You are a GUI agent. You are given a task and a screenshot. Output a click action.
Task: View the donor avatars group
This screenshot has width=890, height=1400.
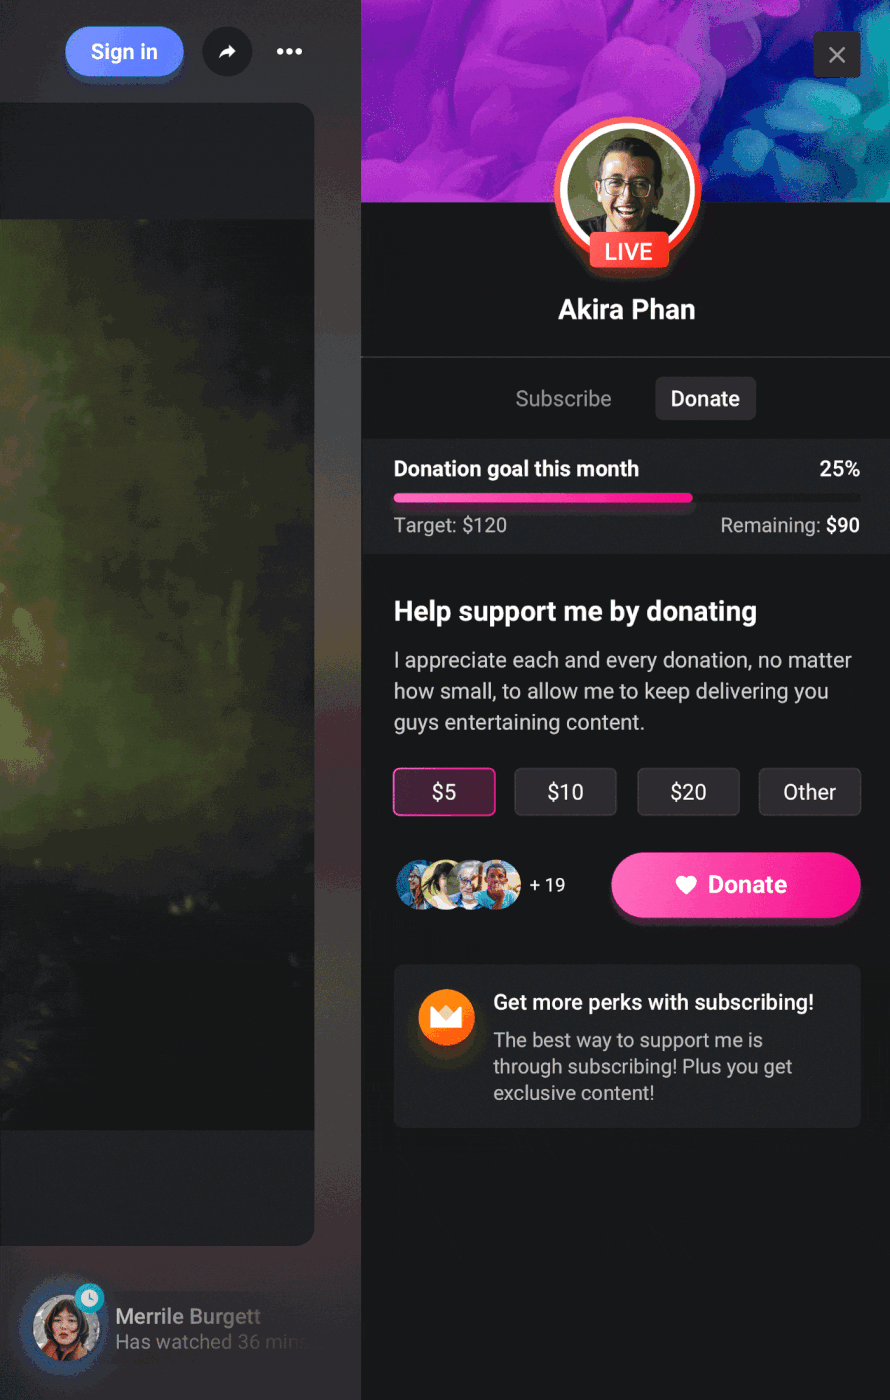point(459,885)
